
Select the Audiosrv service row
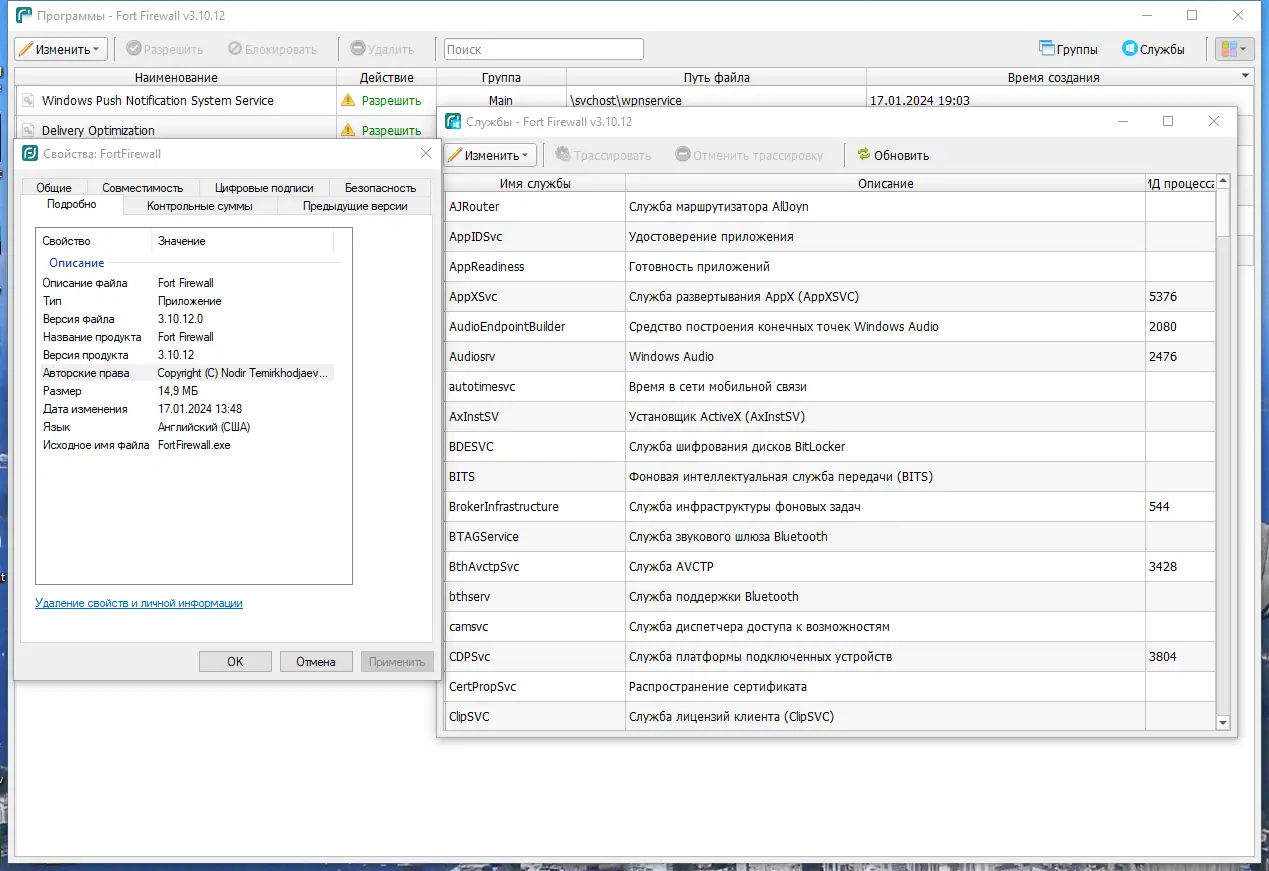point(830,357)
